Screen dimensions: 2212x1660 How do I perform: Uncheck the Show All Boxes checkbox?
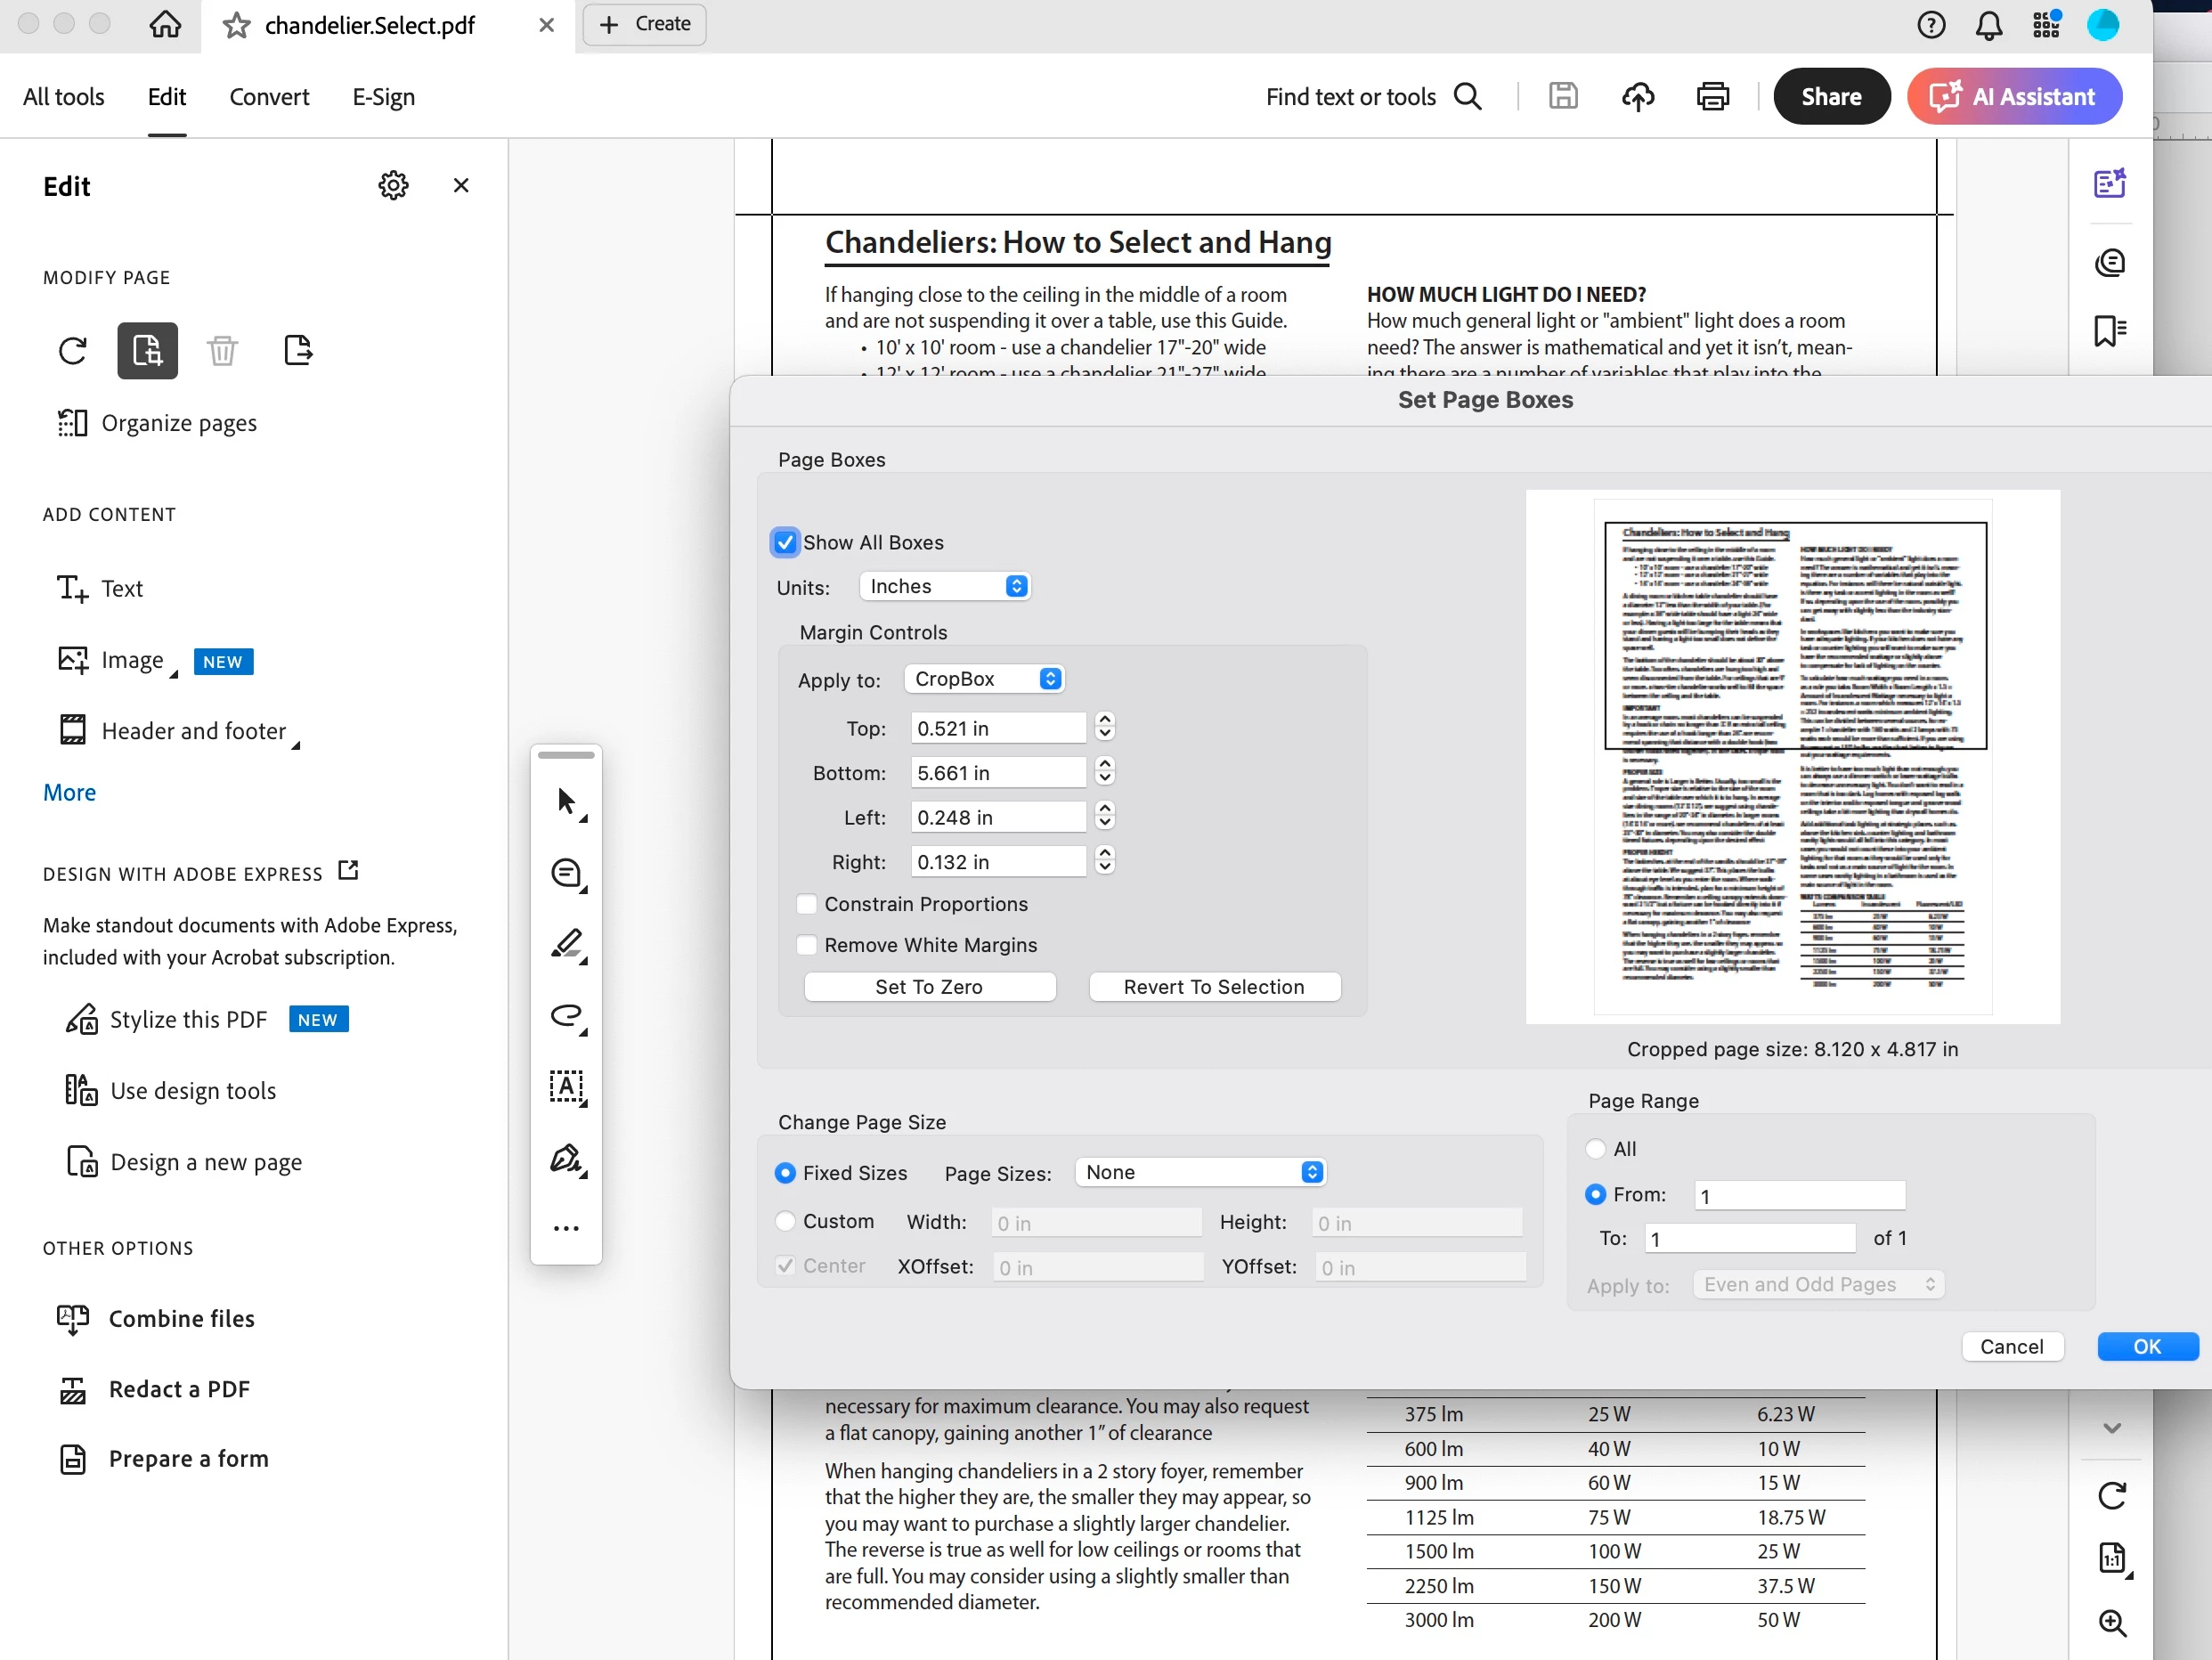pos(785,542)
